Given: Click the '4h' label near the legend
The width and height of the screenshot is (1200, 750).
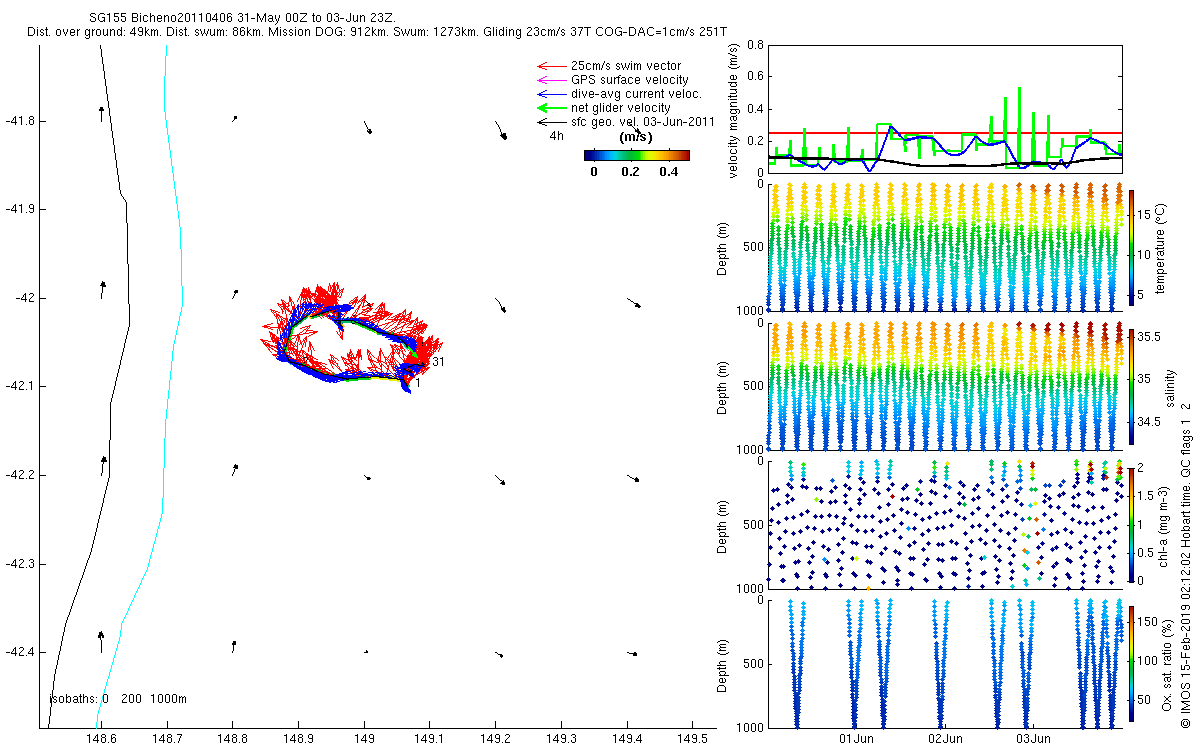Looking at the screenshot, I should [x=557, y=137].
